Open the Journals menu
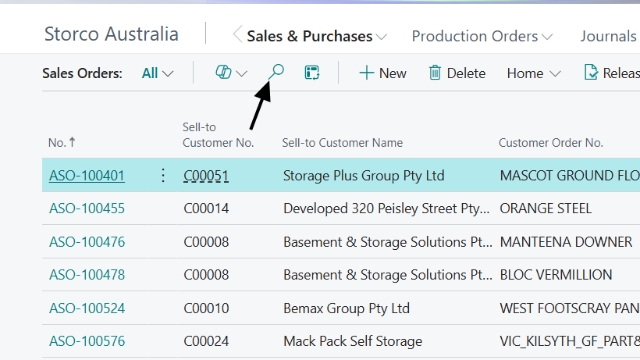 608,36
